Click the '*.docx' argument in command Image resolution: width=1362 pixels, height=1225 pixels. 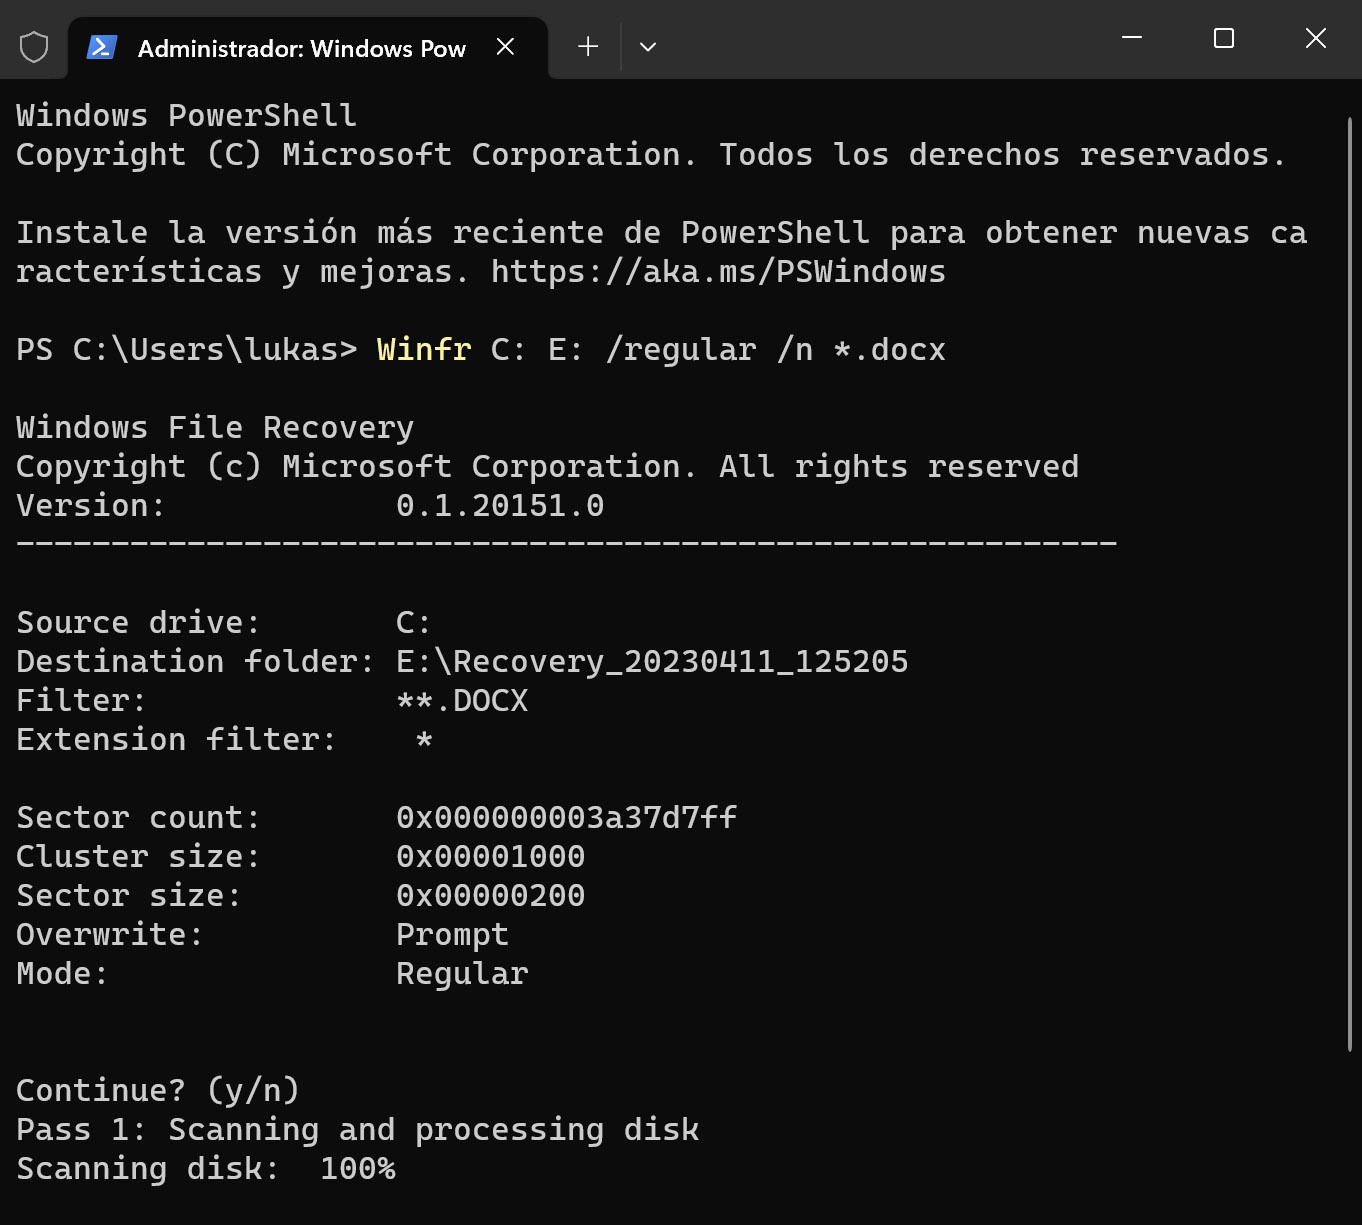pyautogui.click(x=889, y=350)
